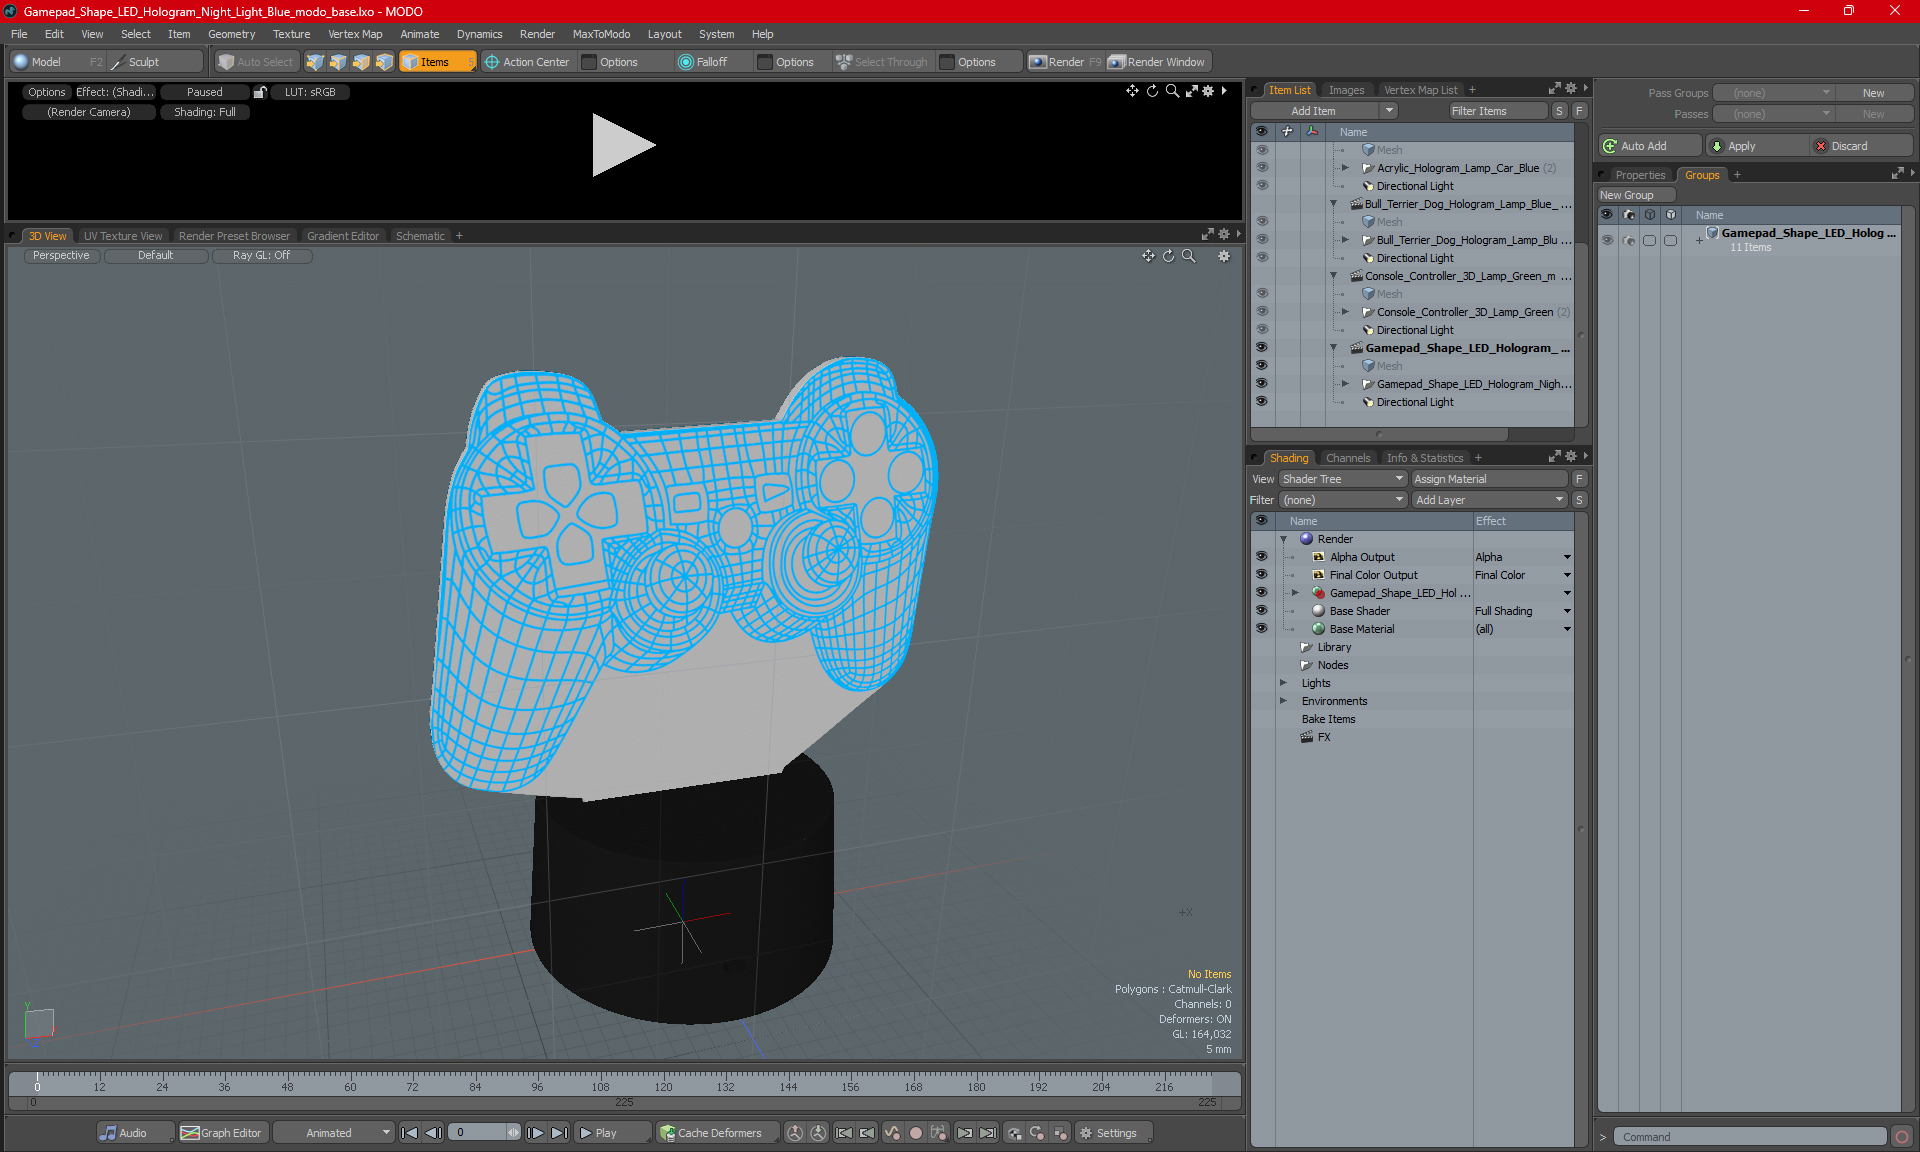Toggle visibility of last Directional Light item

(x=1261, y=402)
